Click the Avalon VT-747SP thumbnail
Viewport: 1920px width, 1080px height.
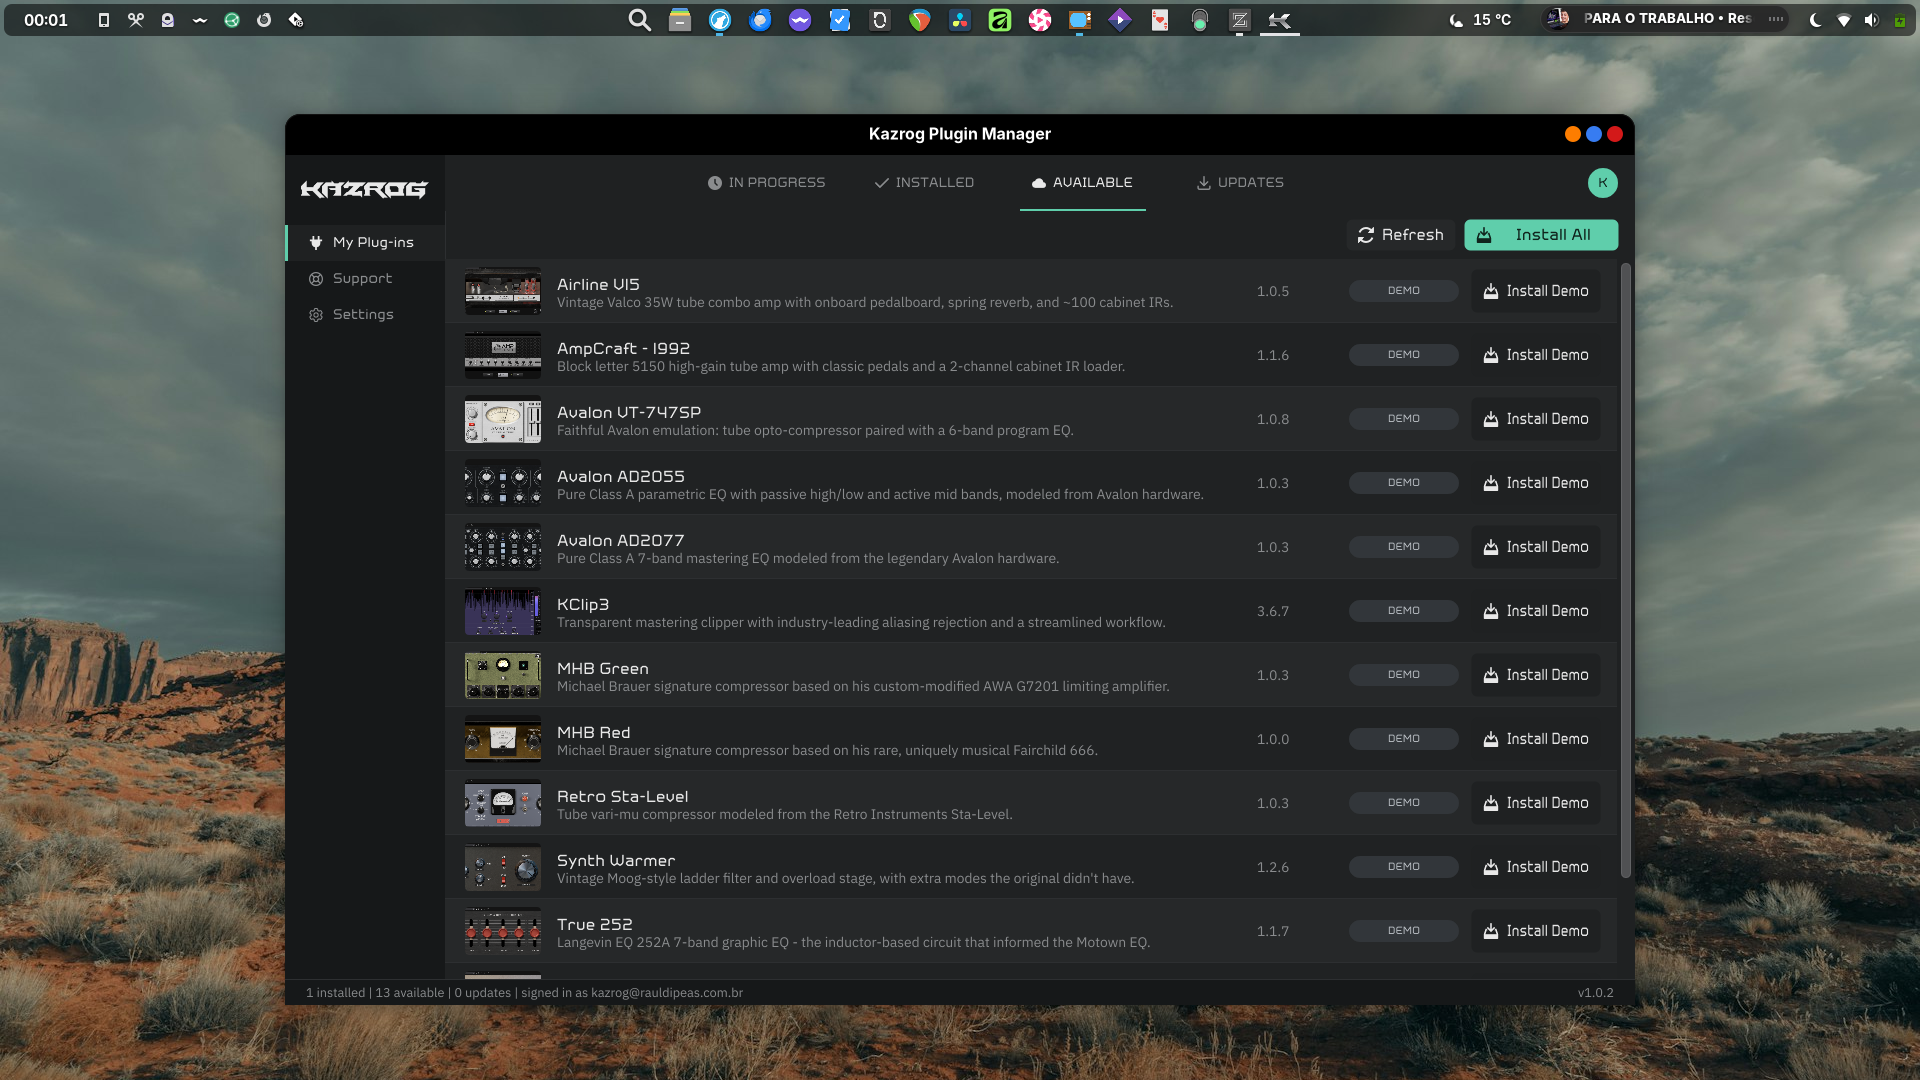pos(503,419)
